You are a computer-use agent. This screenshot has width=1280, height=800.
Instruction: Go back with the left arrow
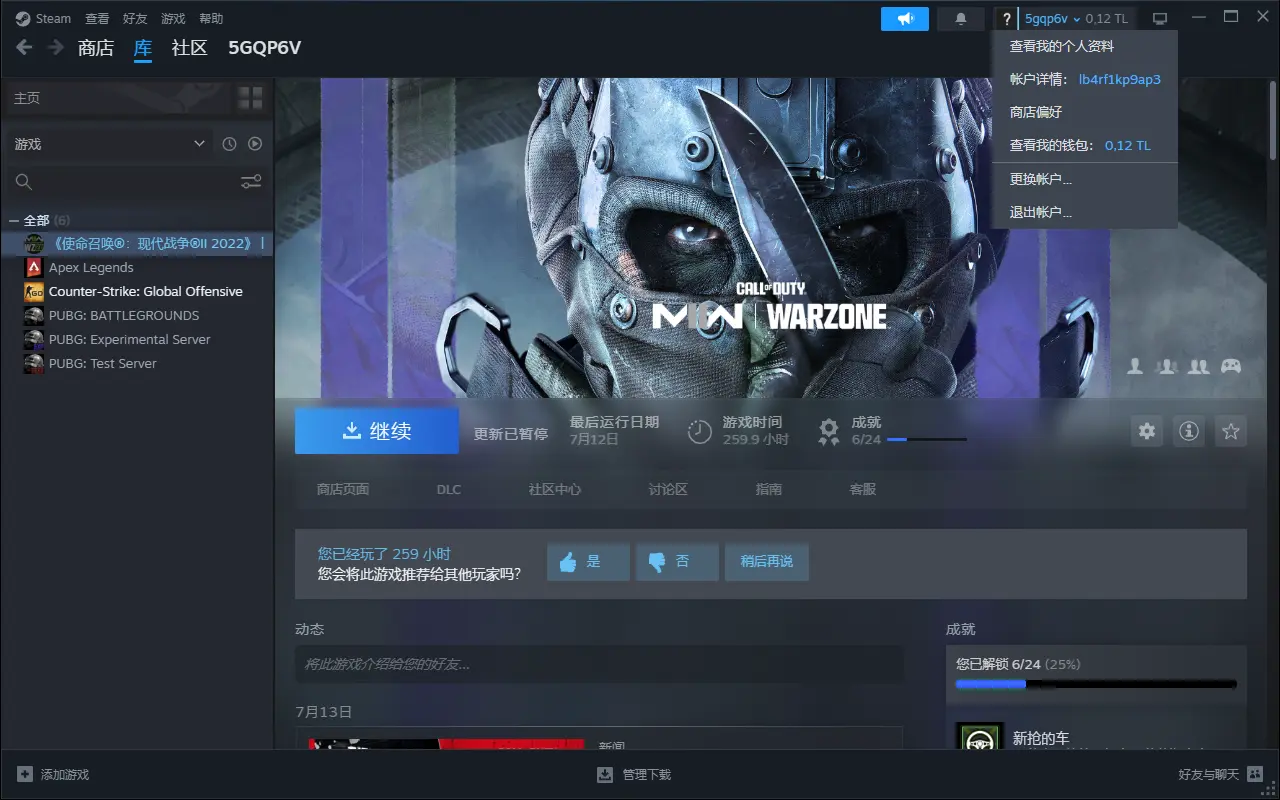point(25,47)
